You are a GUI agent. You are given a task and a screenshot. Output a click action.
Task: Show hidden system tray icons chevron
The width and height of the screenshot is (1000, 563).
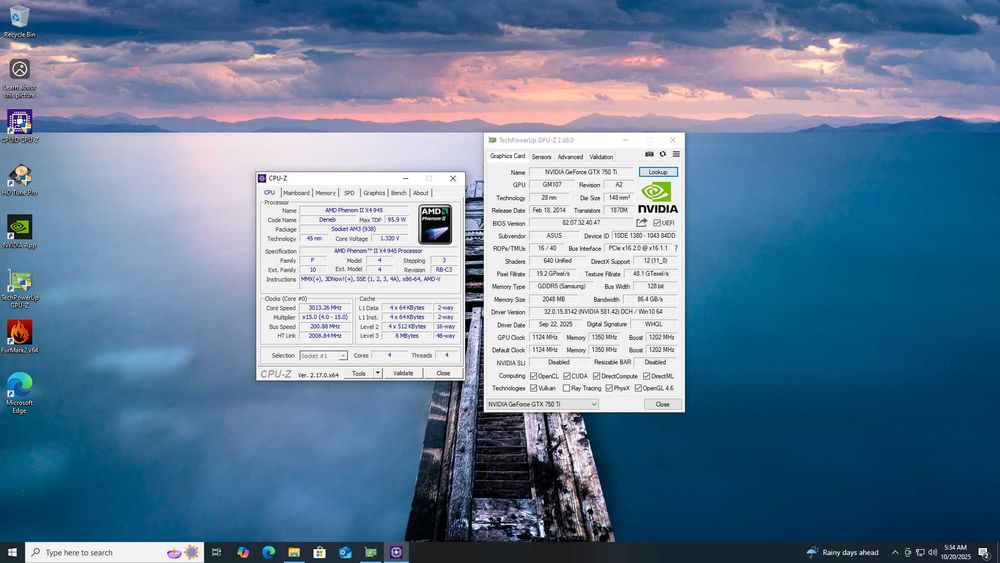[895, 552]
